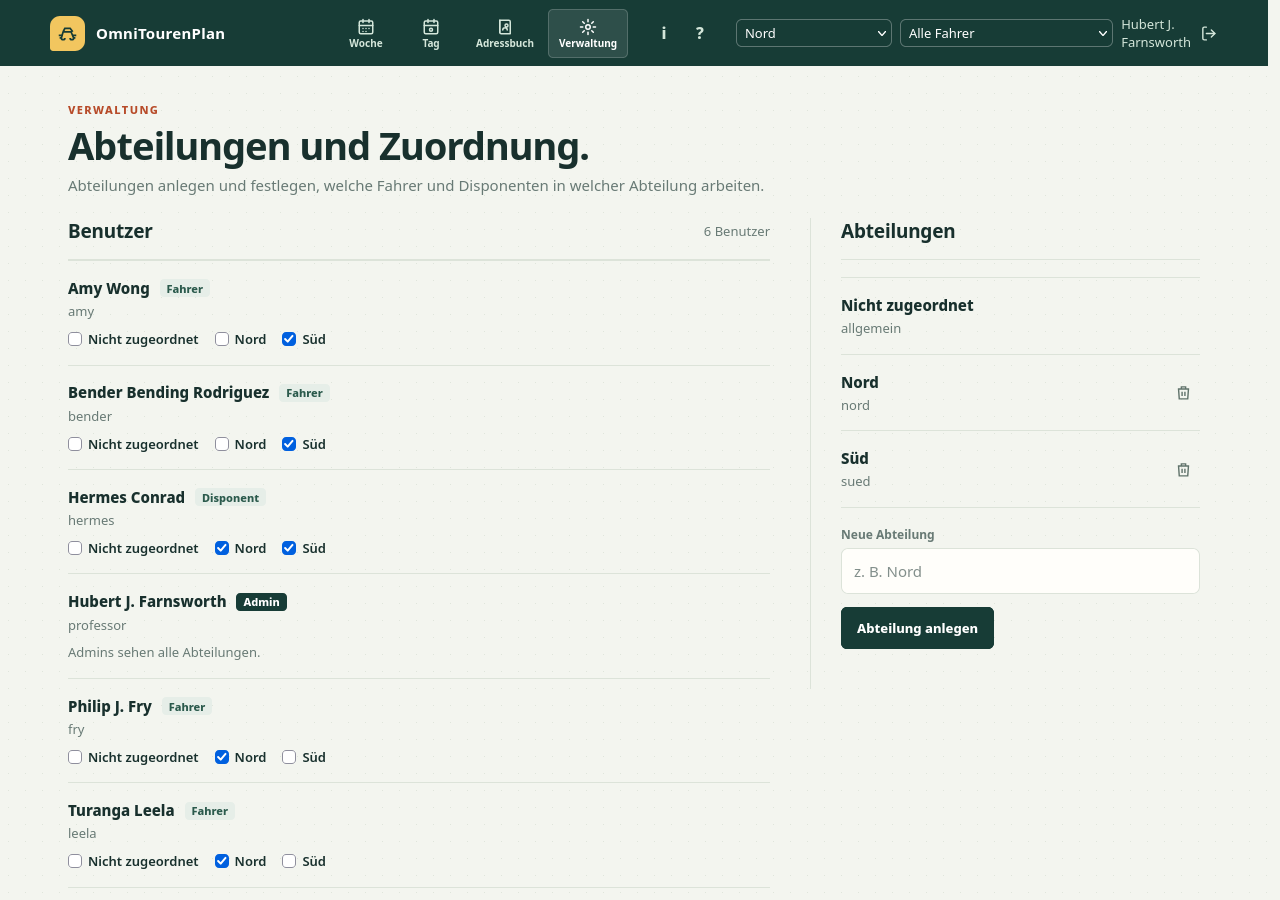This screenshot has height=900, width=1280.
Task: Uncheck Nord for Philip J. Fry
Action: pyautogui.click(x=222, y=757)
